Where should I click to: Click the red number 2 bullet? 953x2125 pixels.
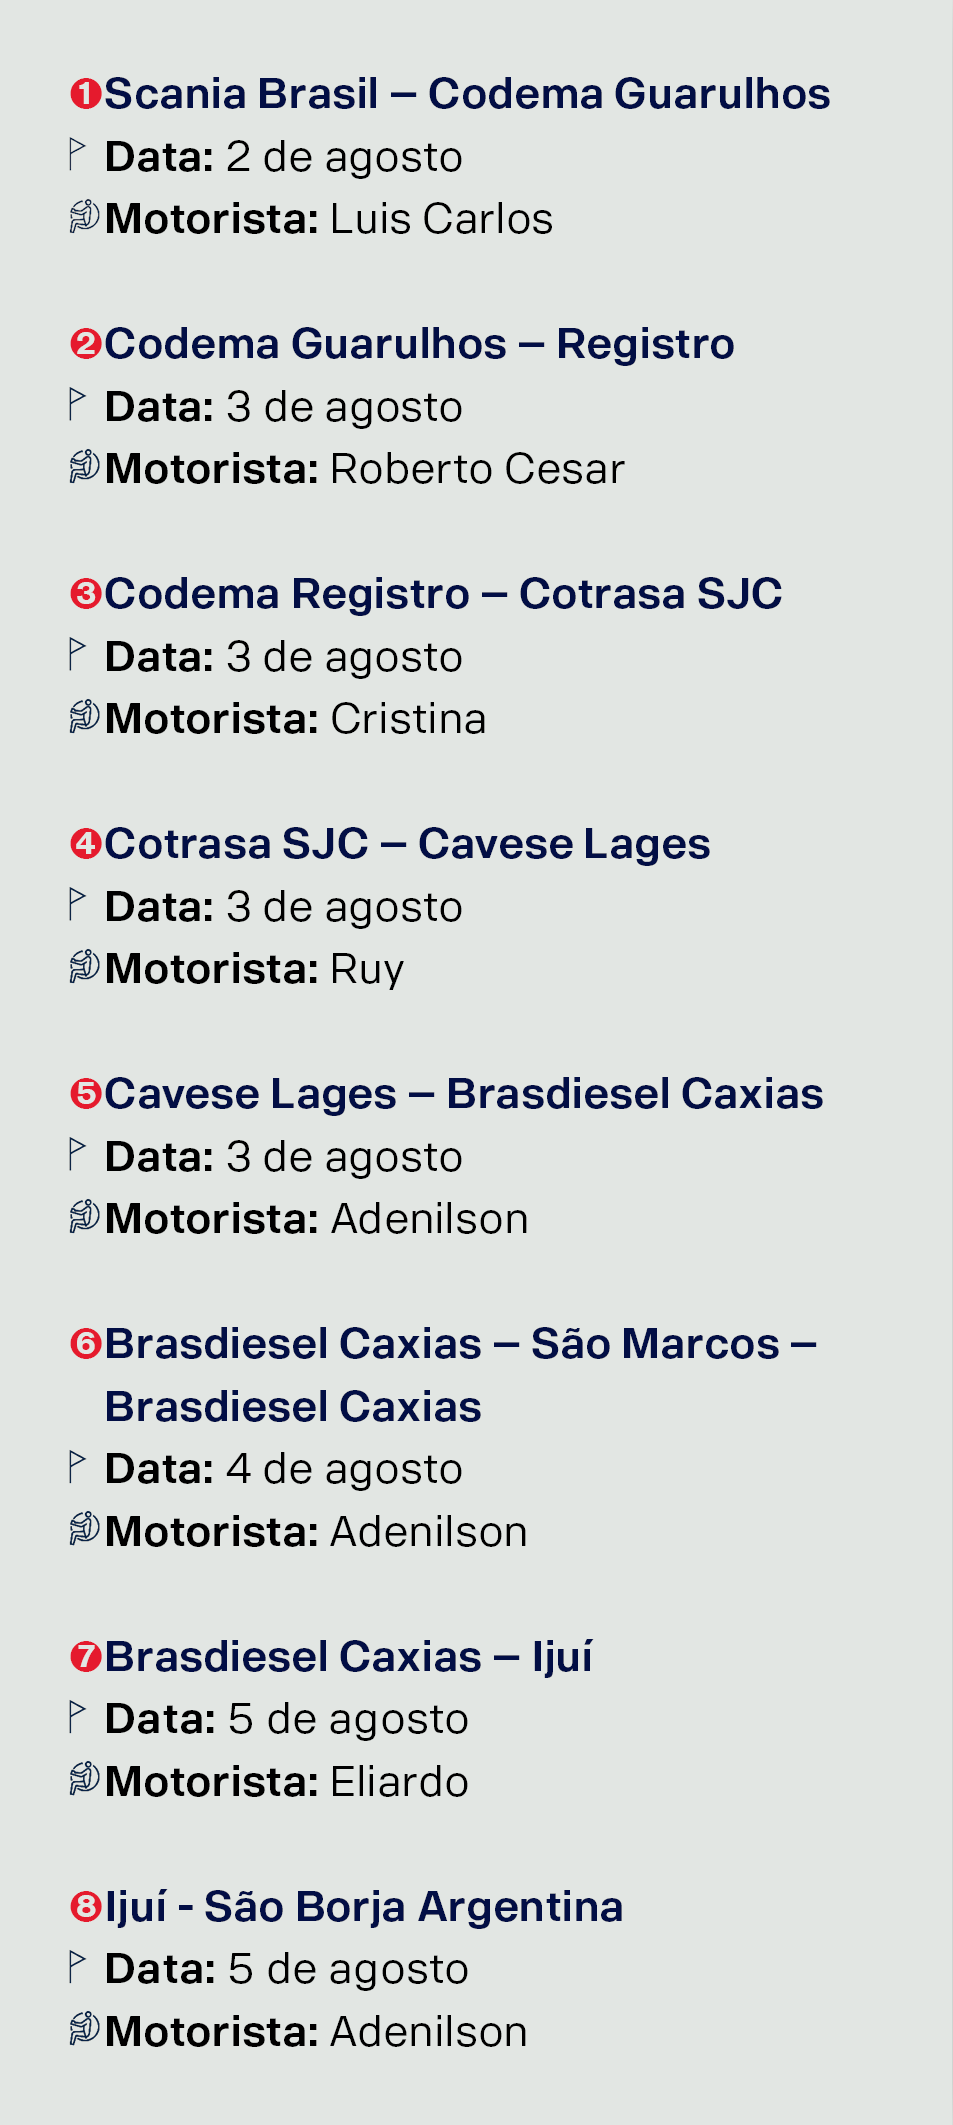pos(86,345)
